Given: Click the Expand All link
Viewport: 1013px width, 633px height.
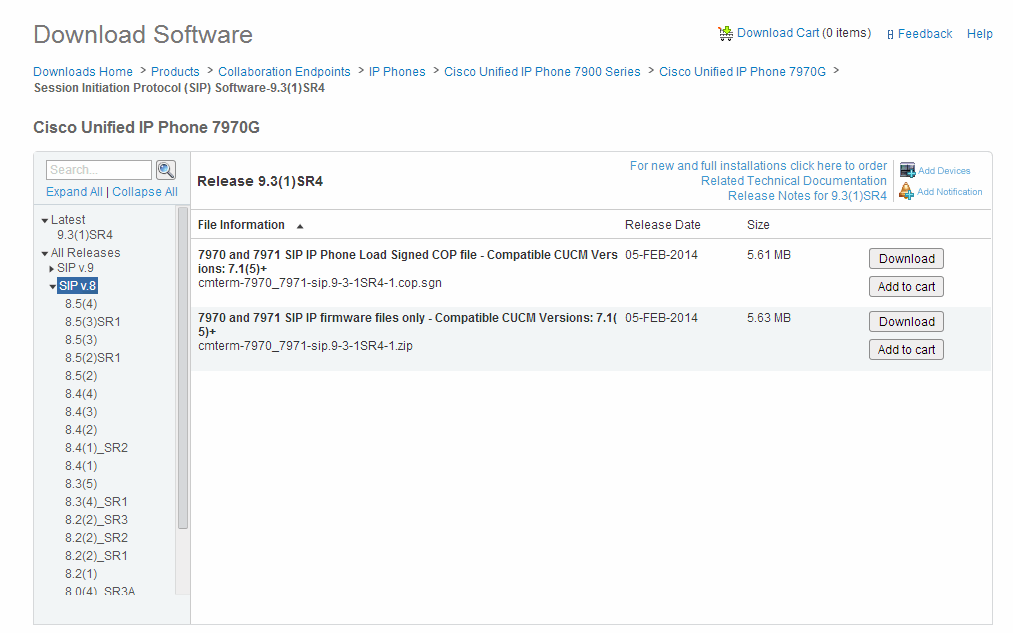Looking at the screenshot, I should tap(74, 192).
